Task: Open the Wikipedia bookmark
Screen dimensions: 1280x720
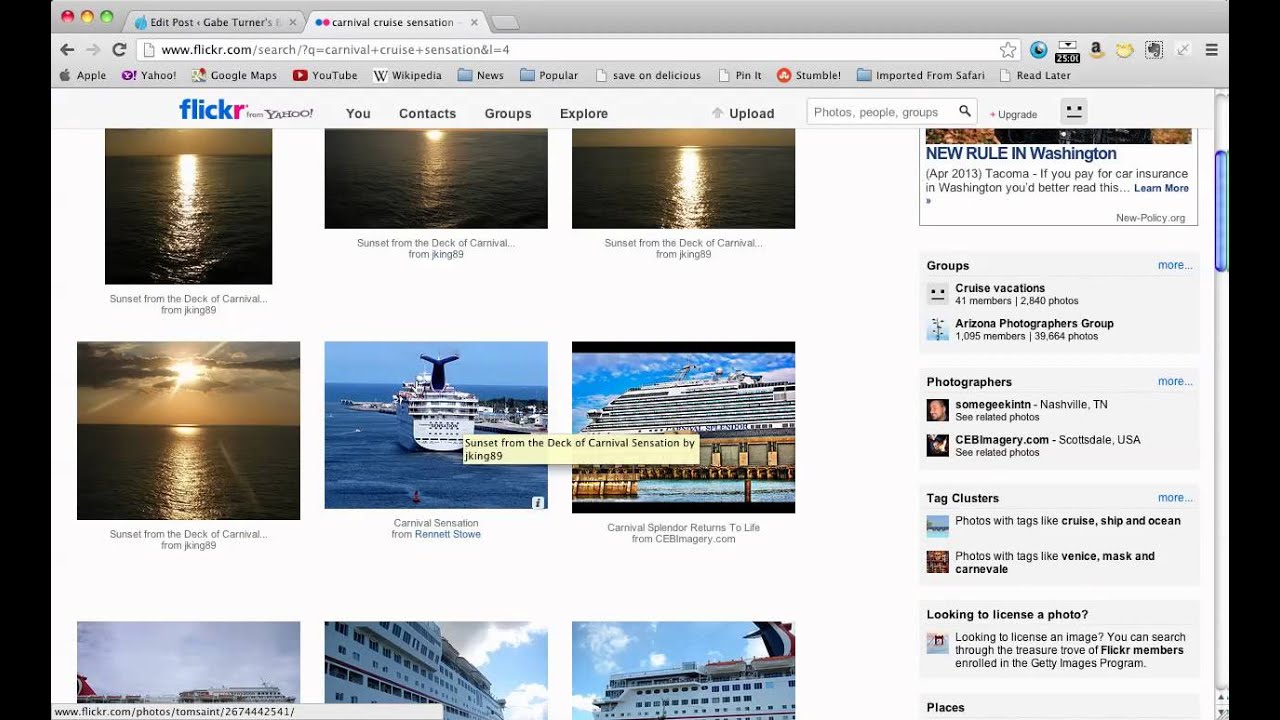Action: (x=407, y=75)
